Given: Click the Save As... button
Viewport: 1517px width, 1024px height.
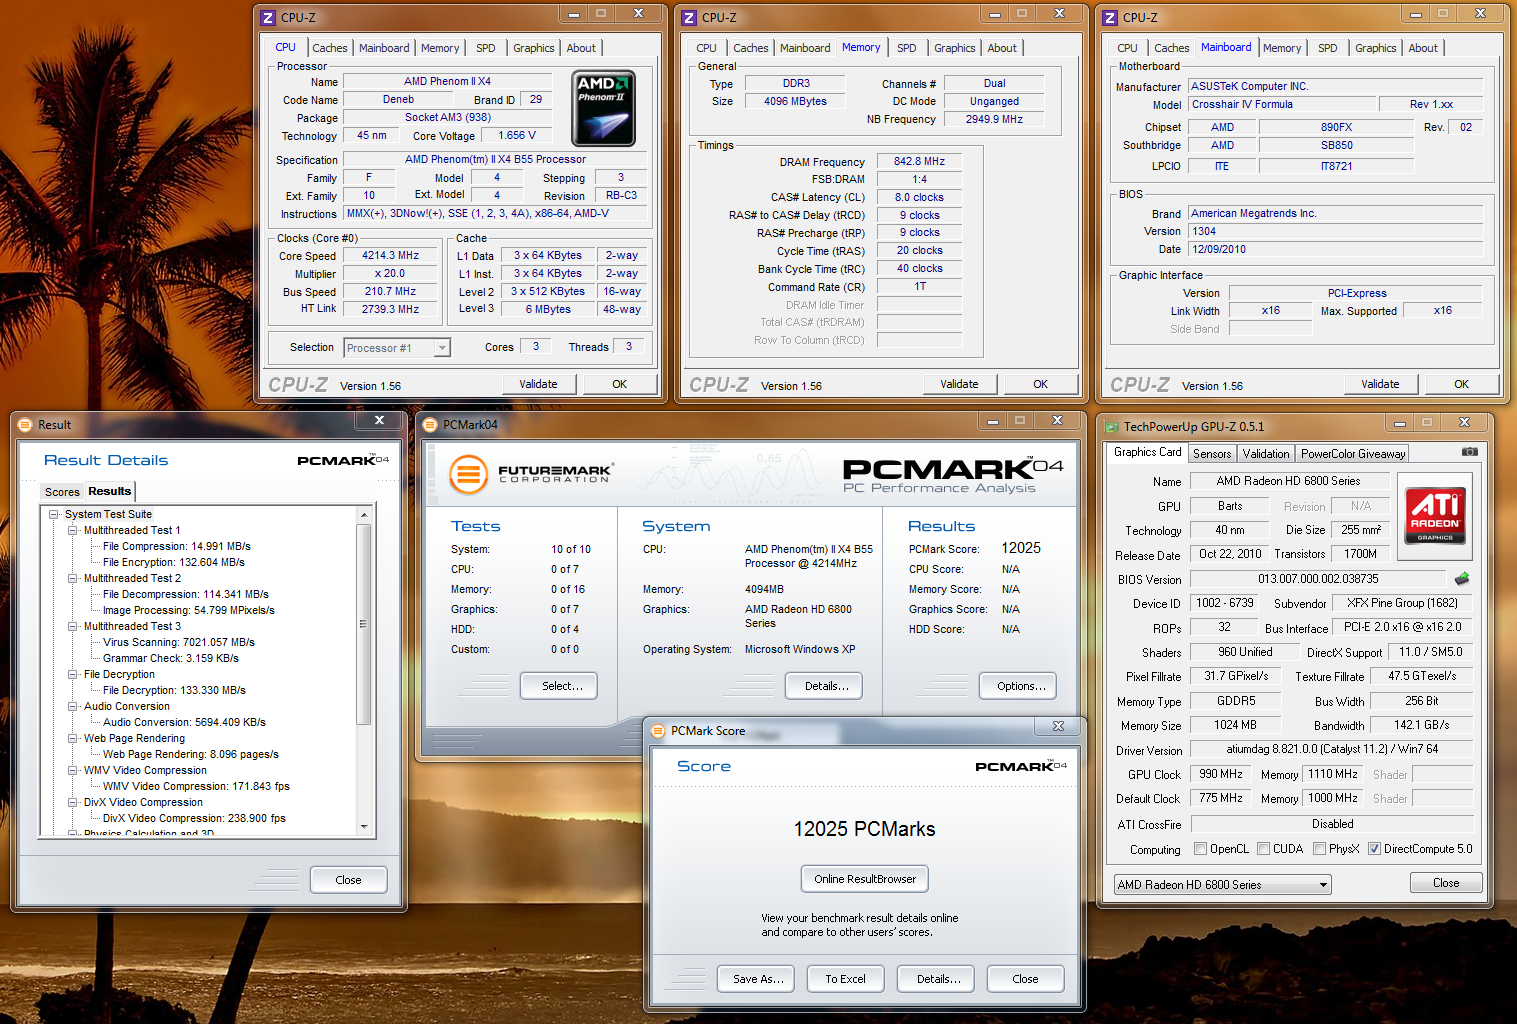Looking at the screenshot, I should tap(756, 979).
